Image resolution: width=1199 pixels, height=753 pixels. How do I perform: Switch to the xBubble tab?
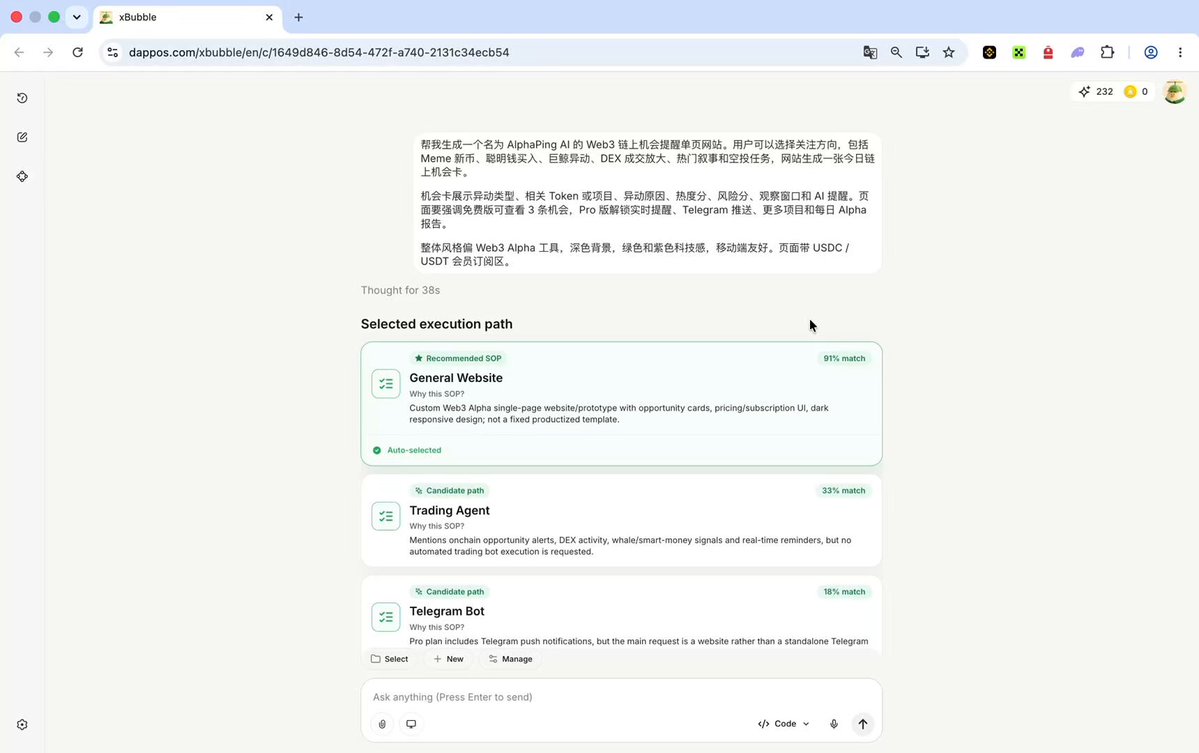[x=187, y=17]
